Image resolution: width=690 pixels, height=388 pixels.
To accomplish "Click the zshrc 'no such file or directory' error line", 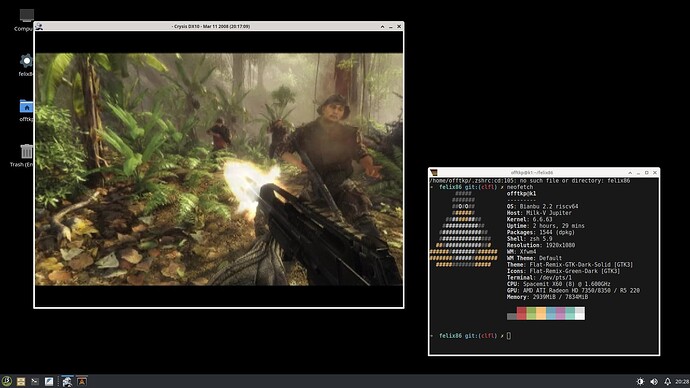I will (530, 181).
